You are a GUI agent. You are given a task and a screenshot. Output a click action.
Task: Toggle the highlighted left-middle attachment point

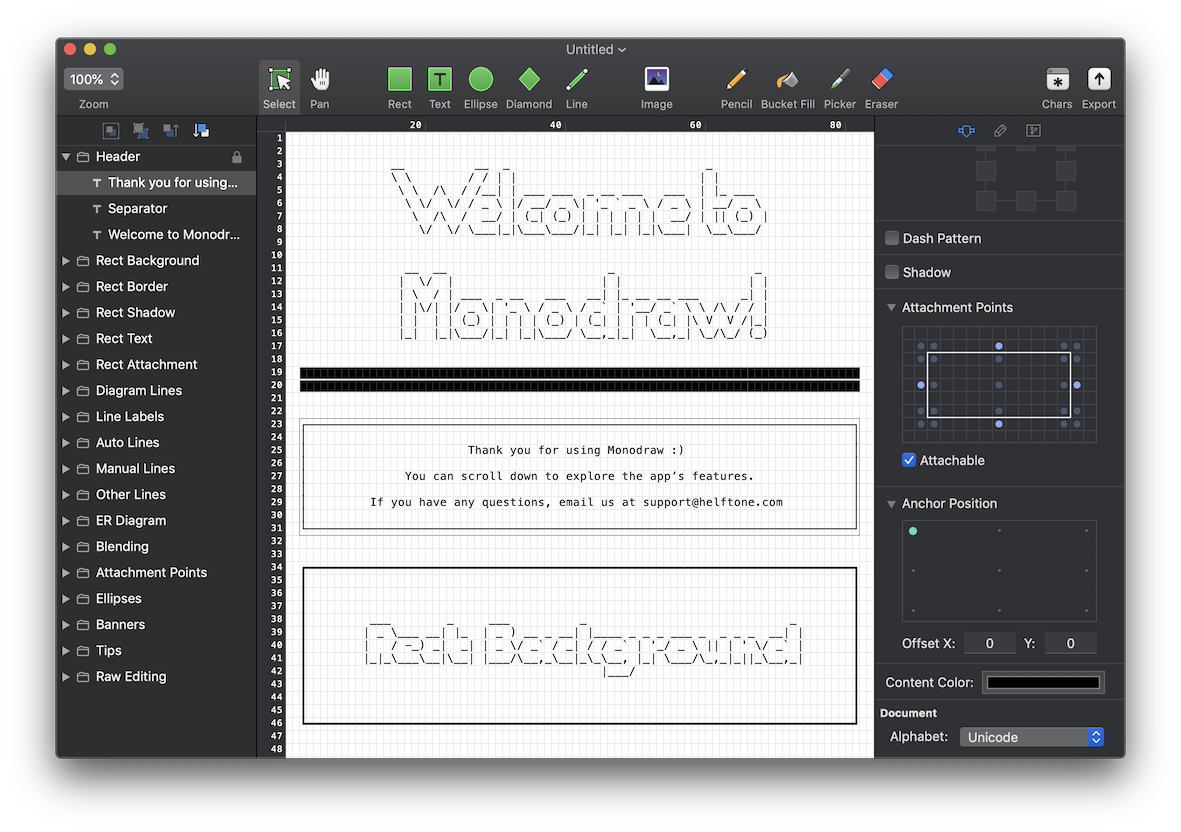pyautogui.click(x=920, y=385)
